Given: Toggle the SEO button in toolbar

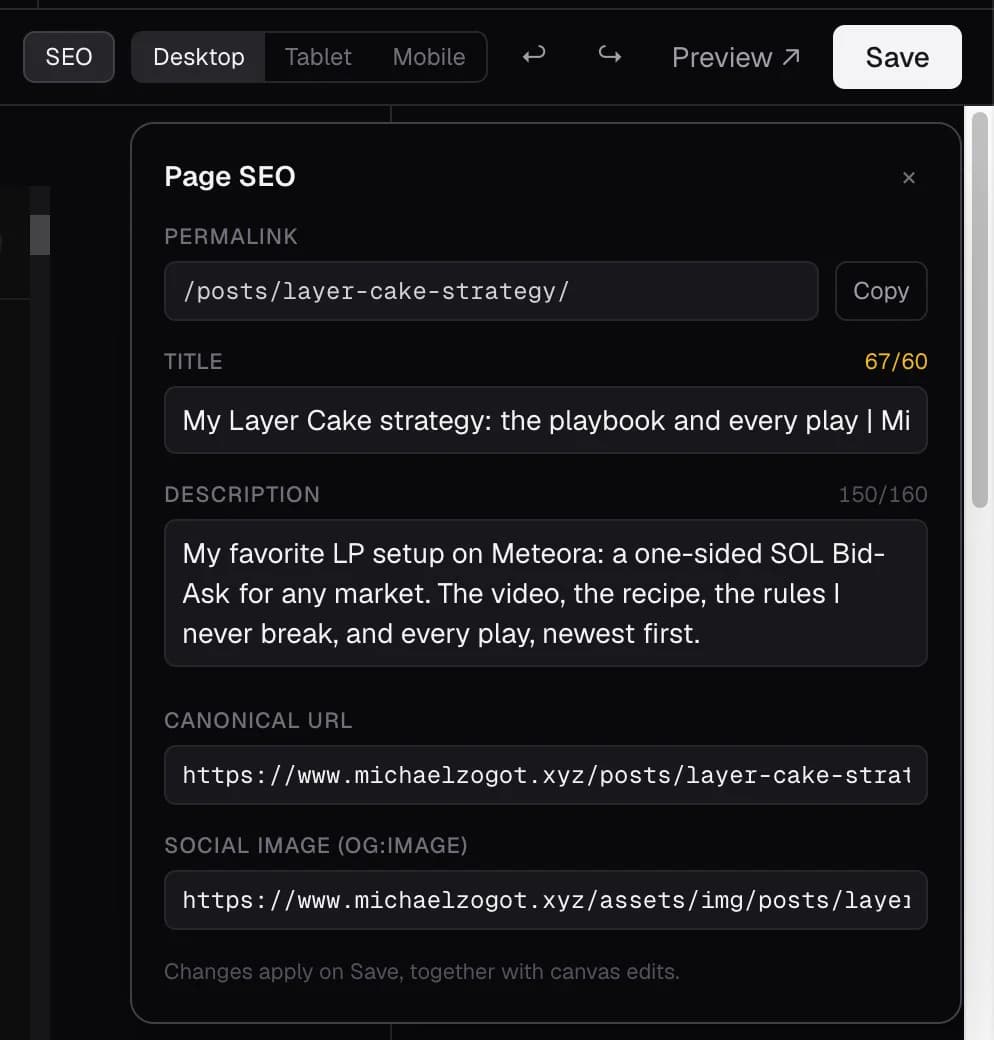Looking at the screenshot, I should [69, 57].
